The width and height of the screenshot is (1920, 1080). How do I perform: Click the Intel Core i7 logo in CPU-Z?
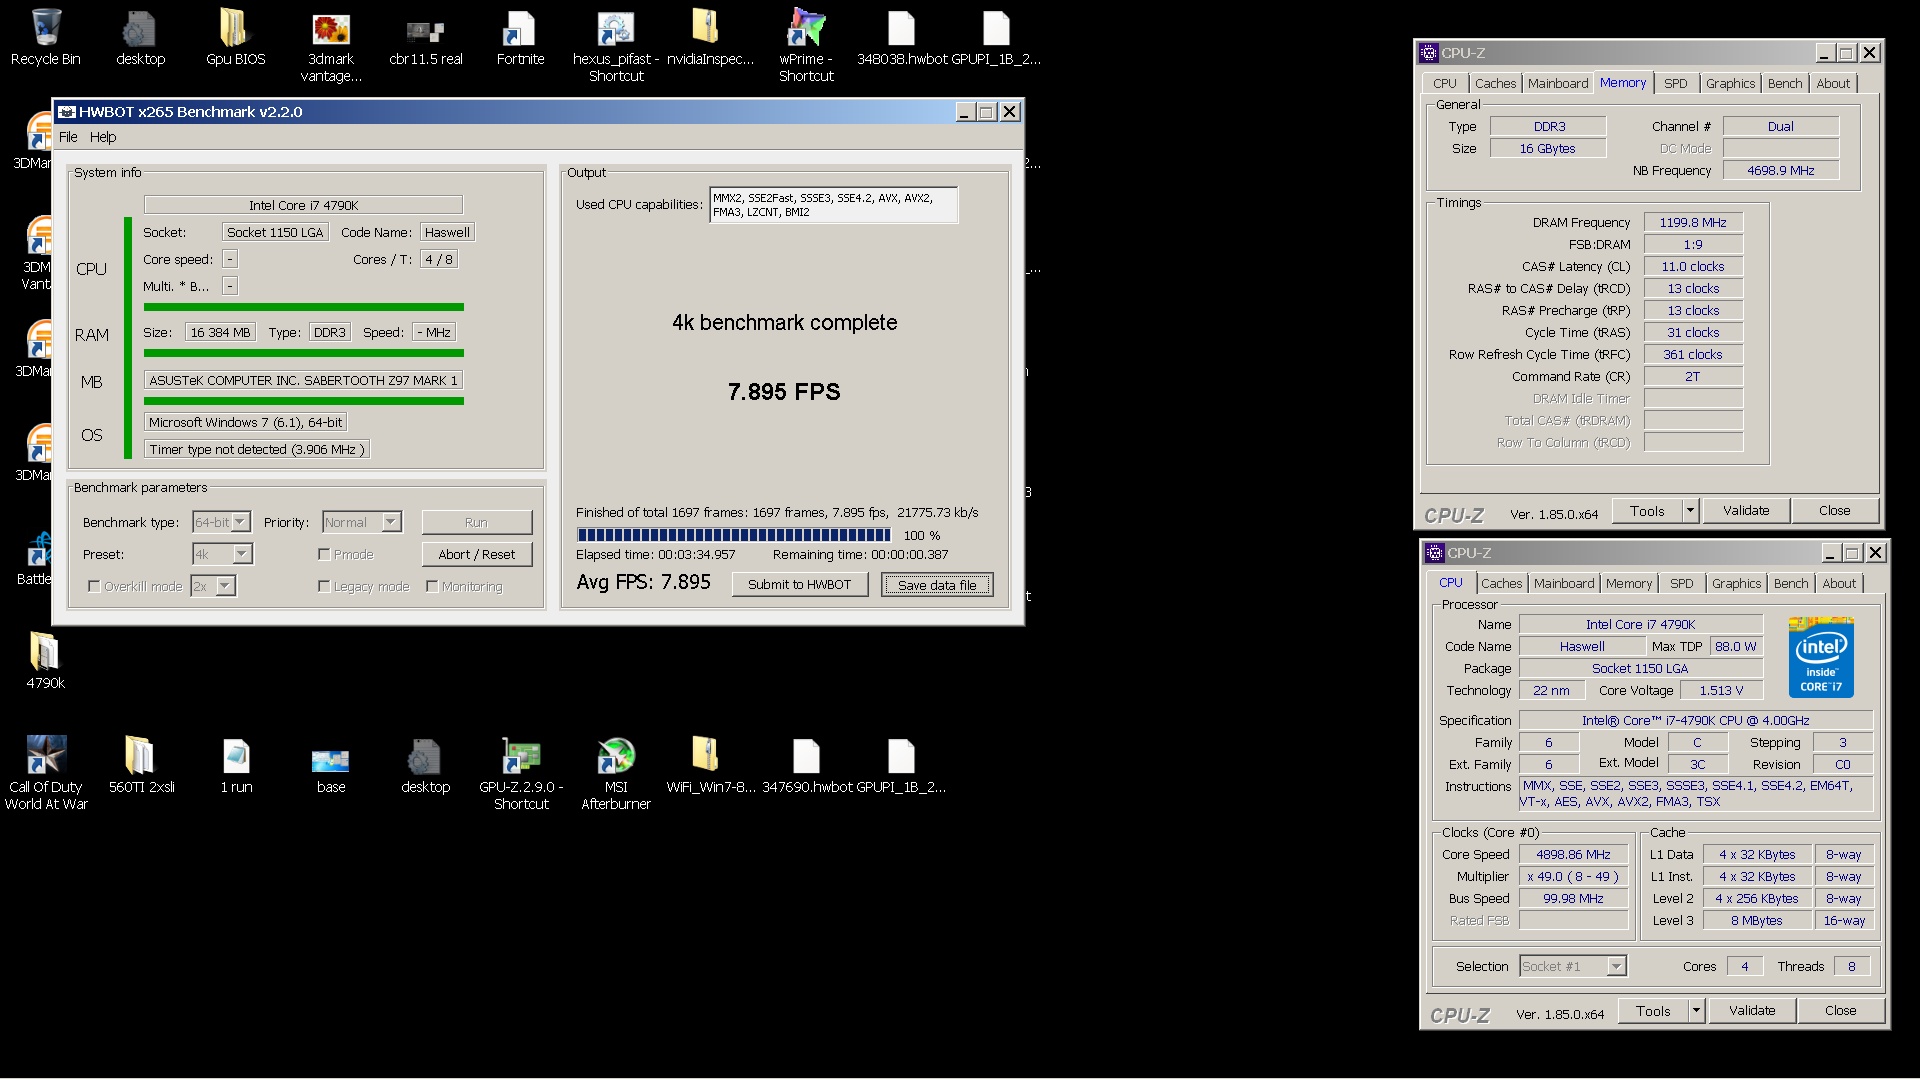point(1821,657)
